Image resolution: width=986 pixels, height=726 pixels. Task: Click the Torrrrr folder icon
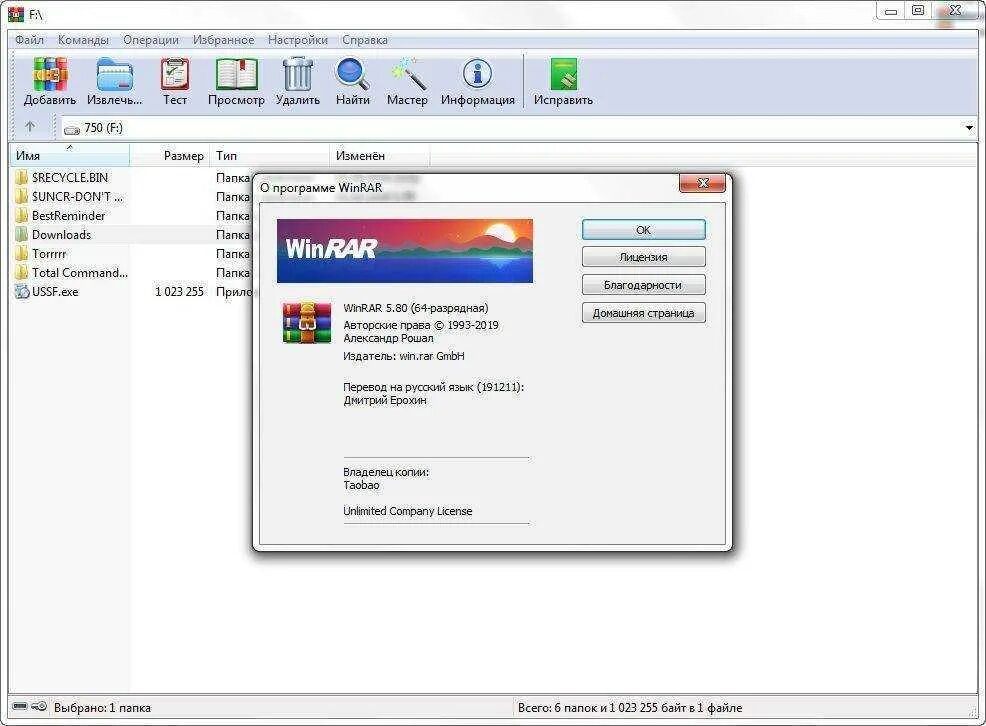22,254
